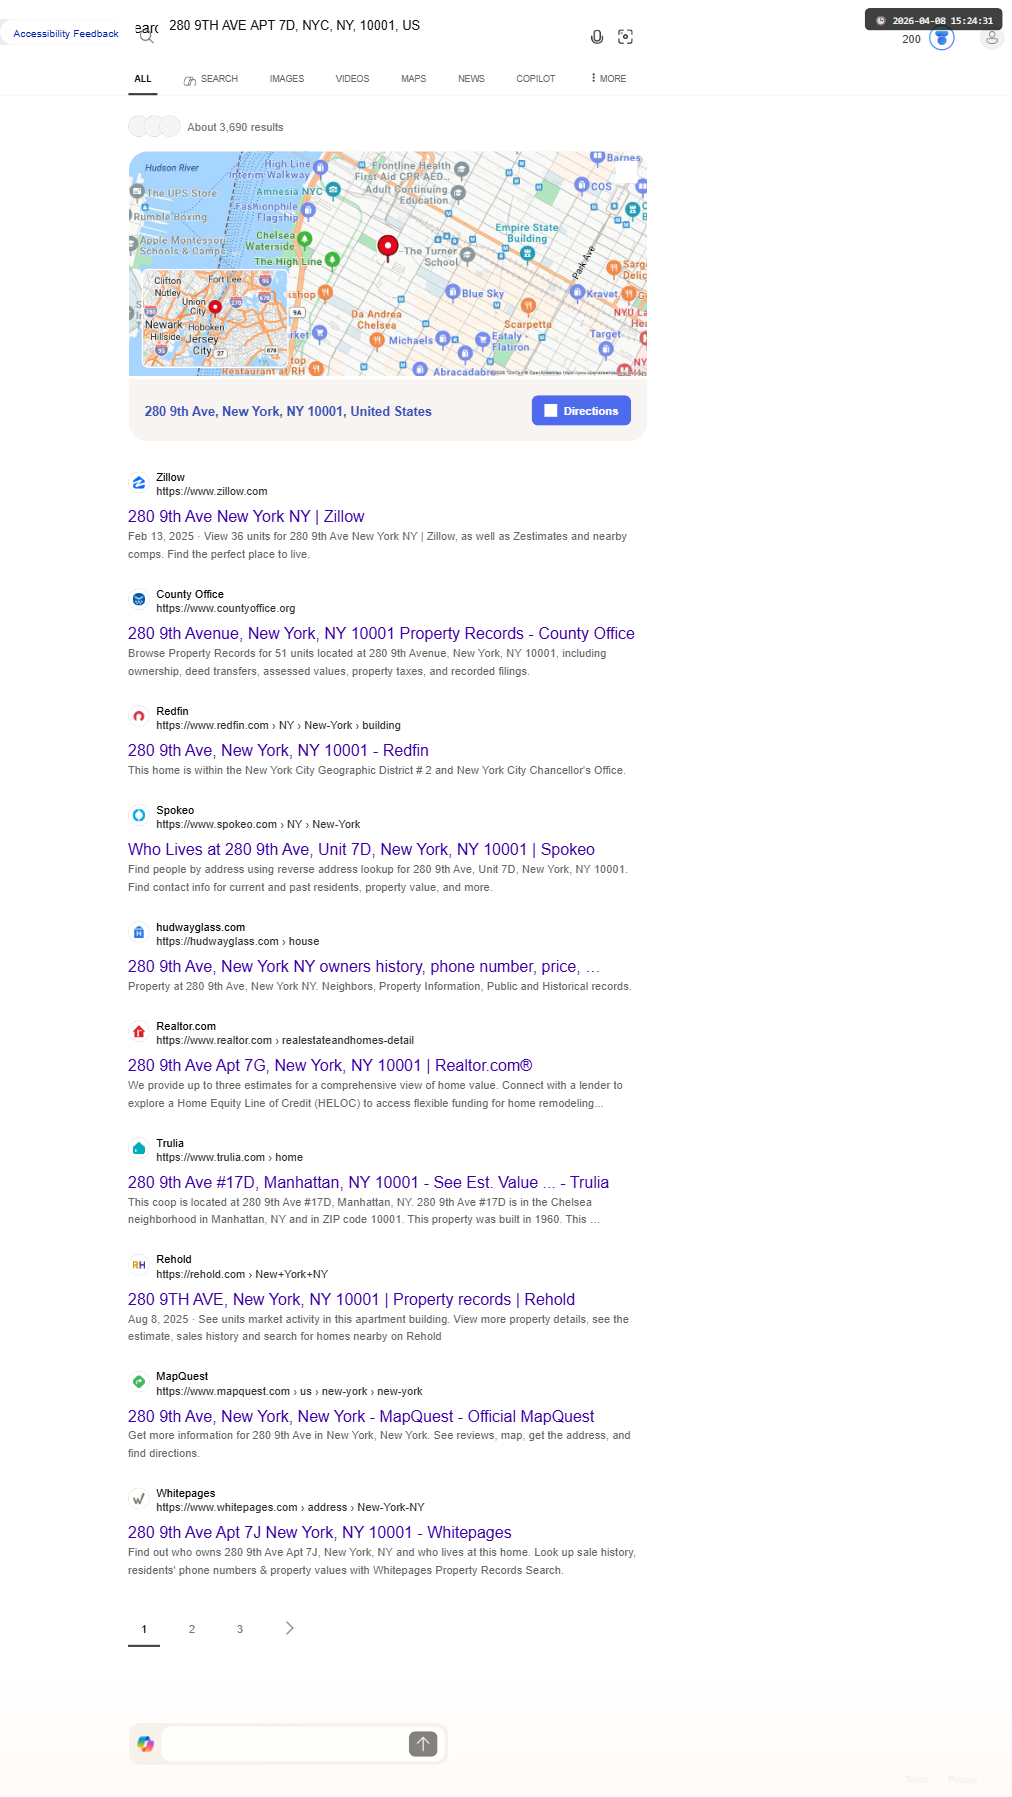Viewport: 1012px width, 1797px height.
Task: Click the map address link 280 9th Ave
Action: [x=288, y=411]
